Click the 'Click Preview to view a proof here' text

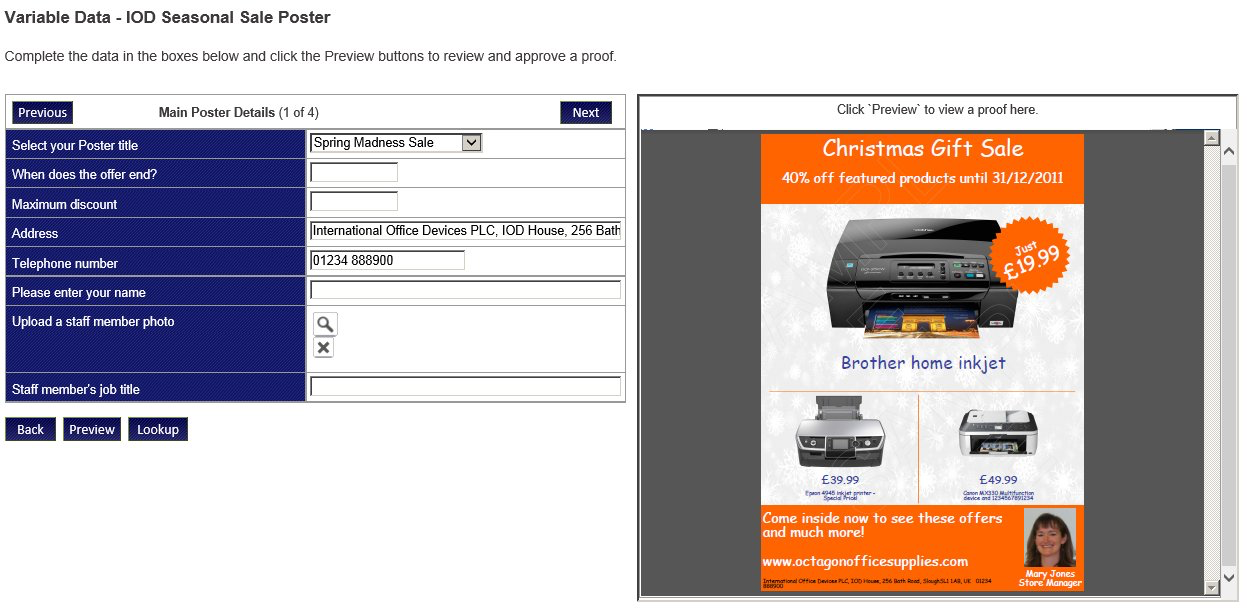[x=937, y=109]
